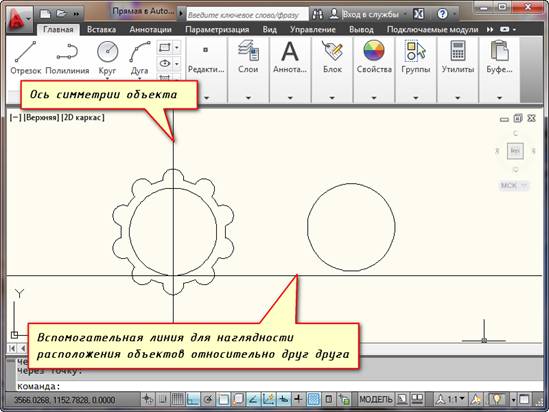Click the ViewCube top face
This screenshot has width=549, height=412.
515,151
